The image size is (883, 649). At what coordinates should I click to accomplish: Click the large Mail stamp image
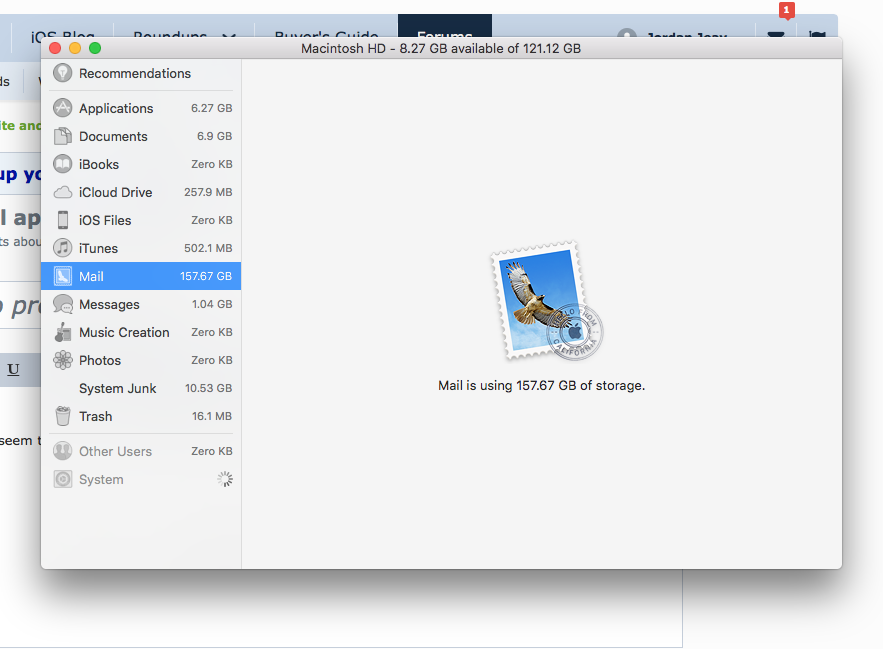coord(547,301)
